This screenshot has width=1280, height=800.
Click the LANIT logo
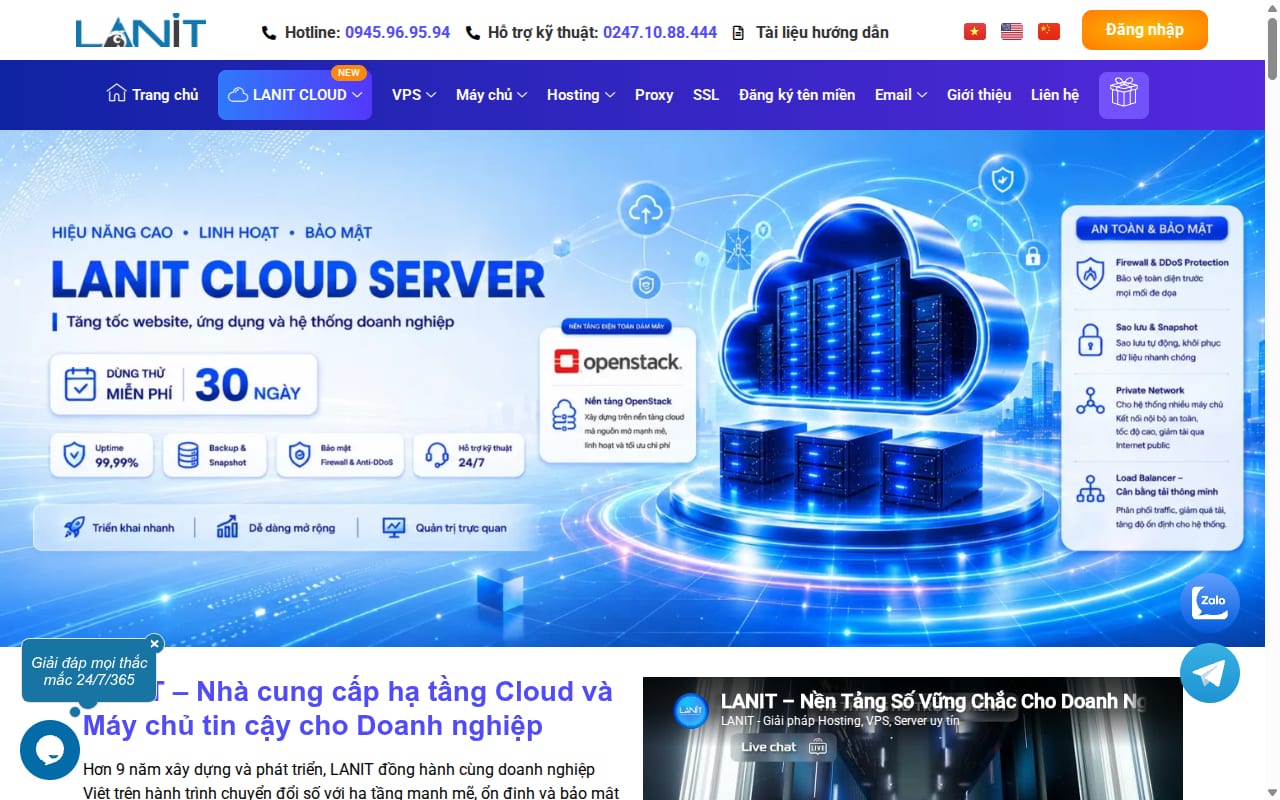coord(141,31)
